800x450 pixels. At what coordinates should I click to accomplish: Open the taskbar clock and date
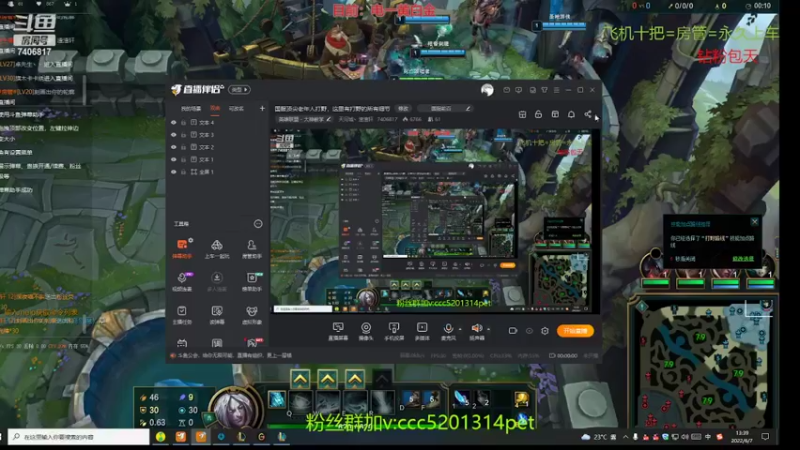(x=743, y=437)
